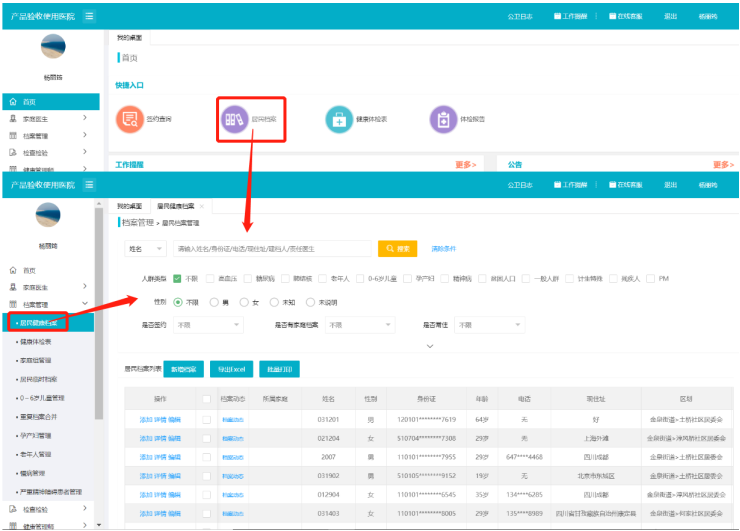The width and height of the screenshot is (740, 531).
Task: Open the purple 体检报告 shortcut icon
Action: click(x=443, y=119)
